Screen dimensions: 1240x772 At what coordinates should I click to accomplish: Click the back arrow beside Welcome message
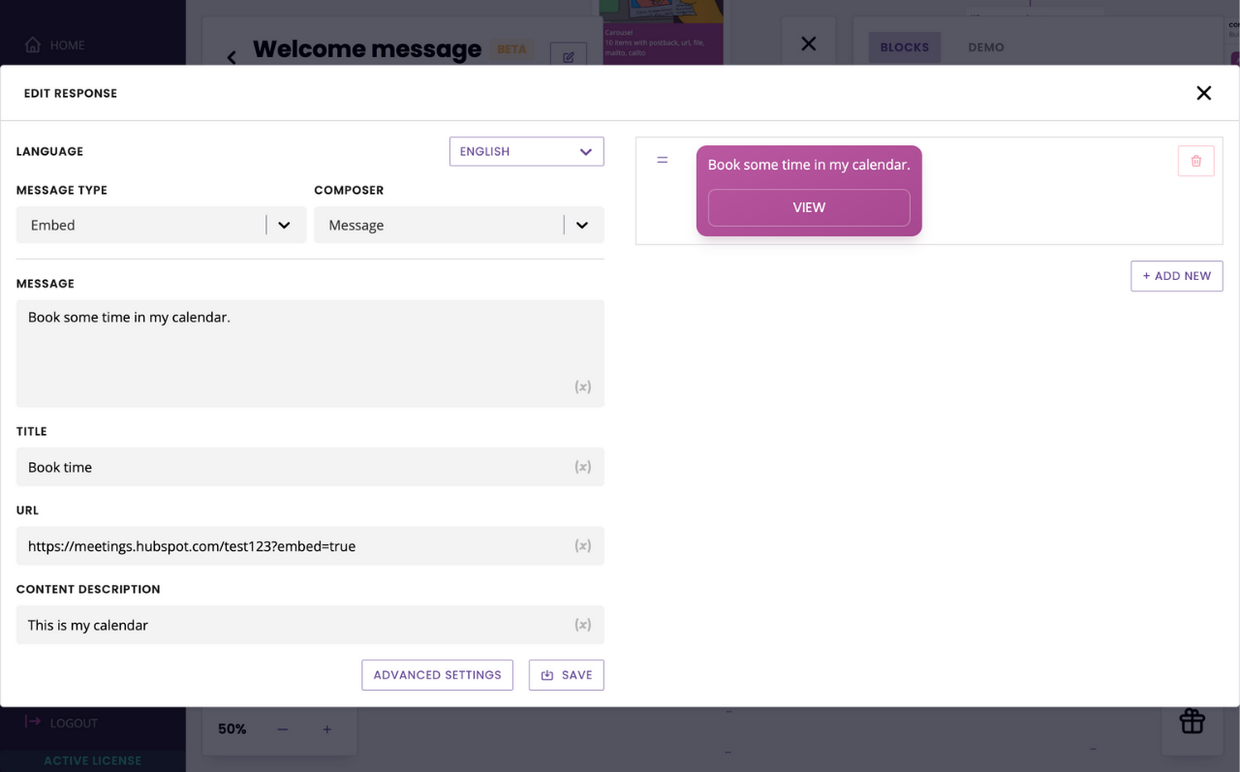(x=231, y=57)
